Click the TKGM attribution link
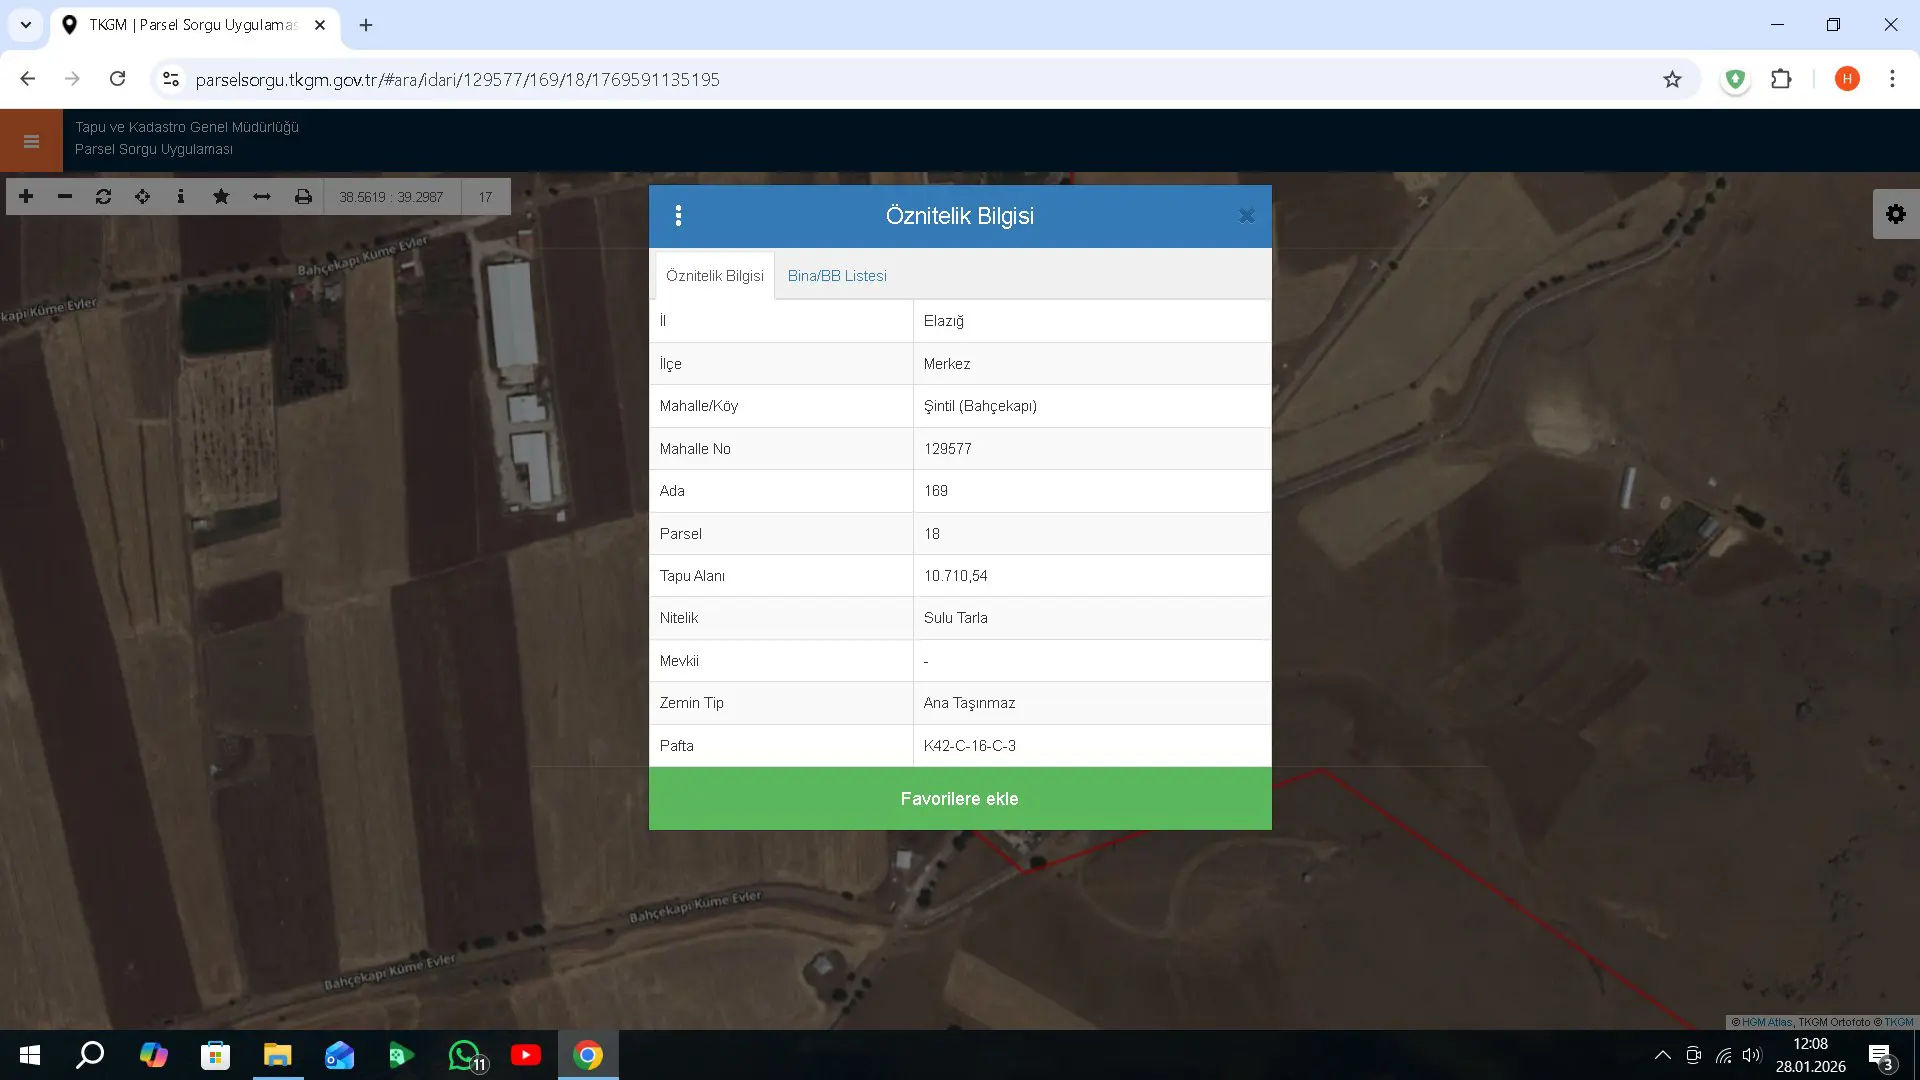Screen dimensions: 1920x1080 click(x=1899, y=1022)
